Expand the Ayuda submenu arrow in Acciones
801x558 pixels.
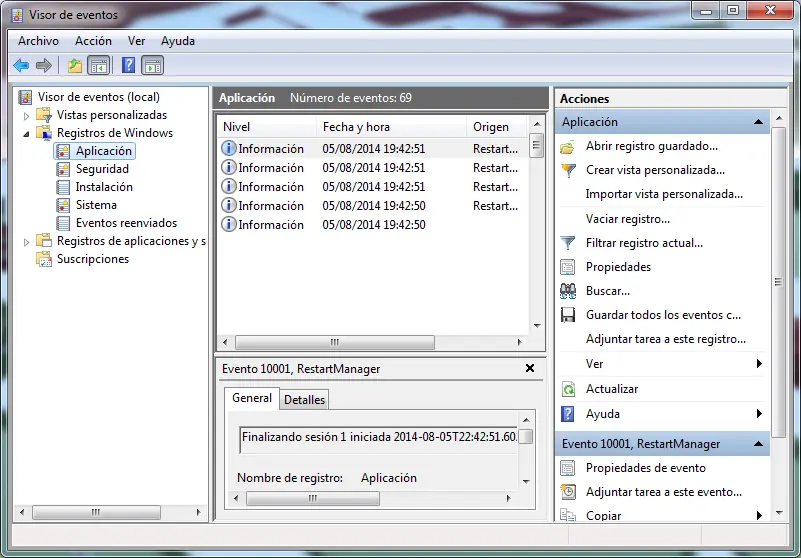(x=759, y=413)
